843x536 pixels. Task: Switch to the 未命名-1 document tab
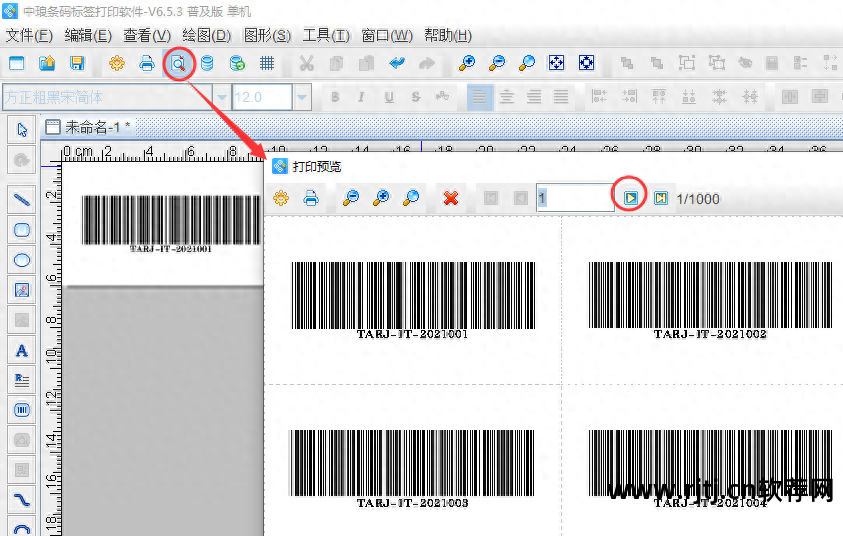(x=92, y=127)
